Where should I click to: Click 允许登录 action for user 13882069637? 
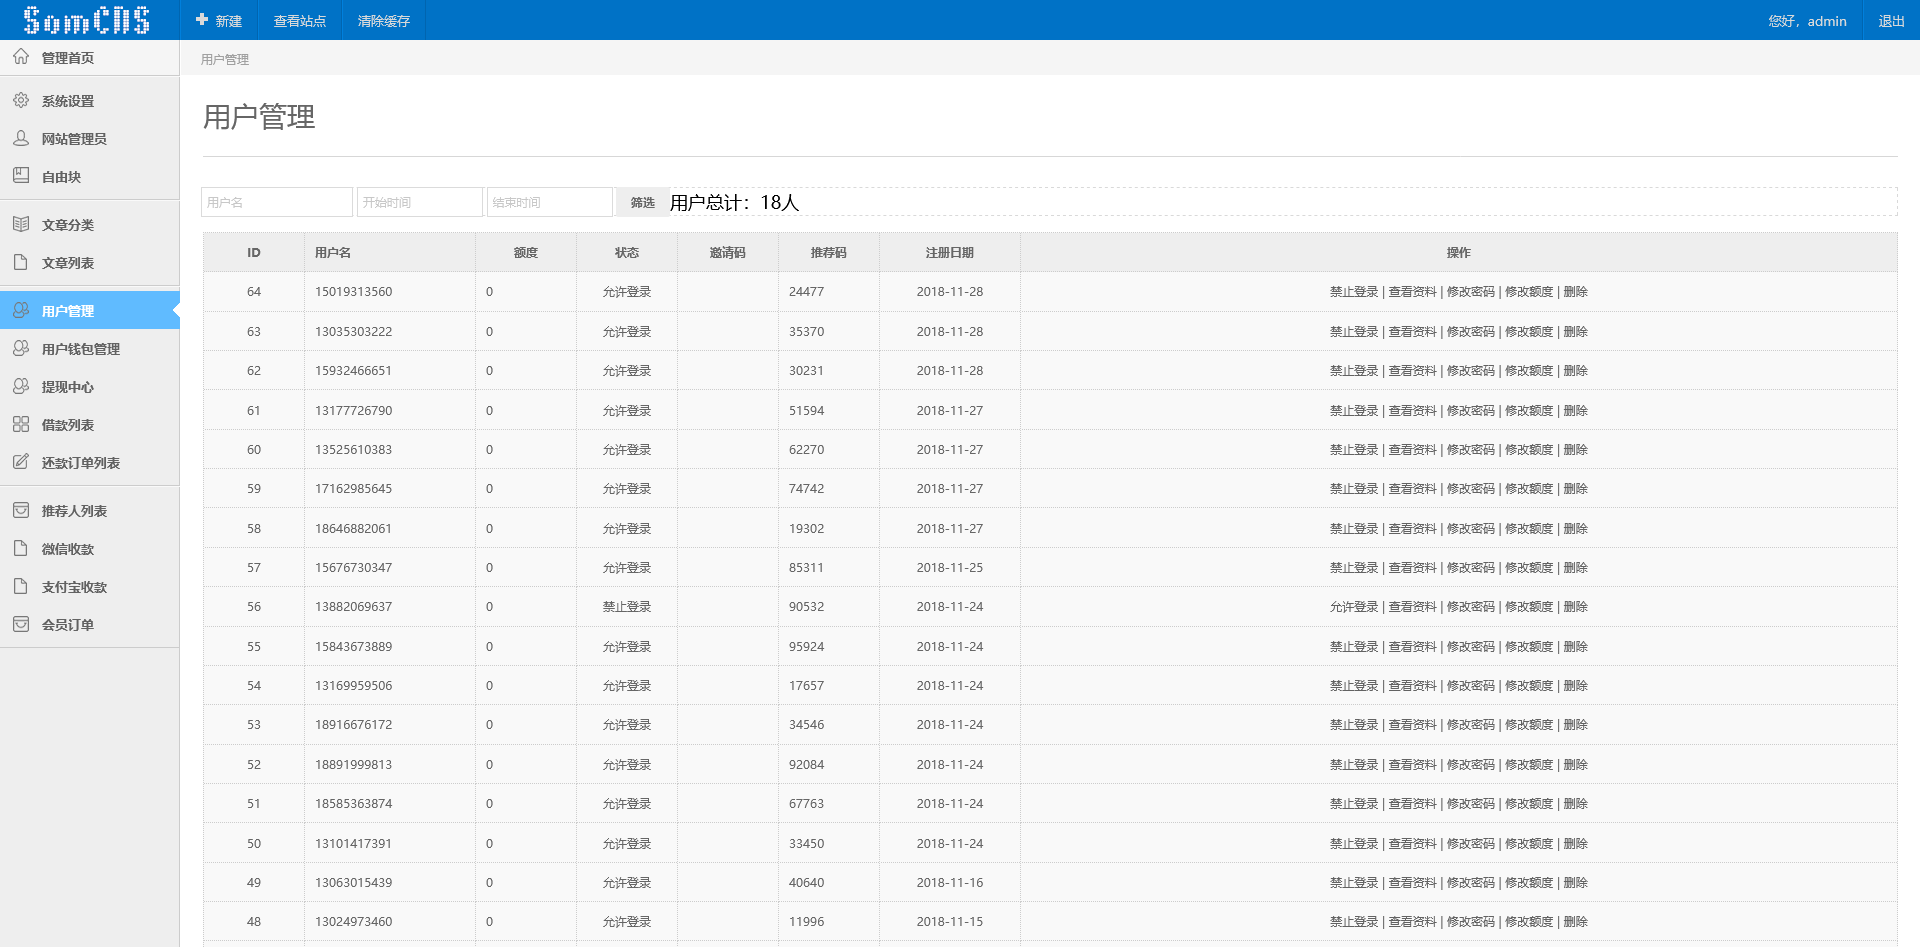pos(1354,607)
